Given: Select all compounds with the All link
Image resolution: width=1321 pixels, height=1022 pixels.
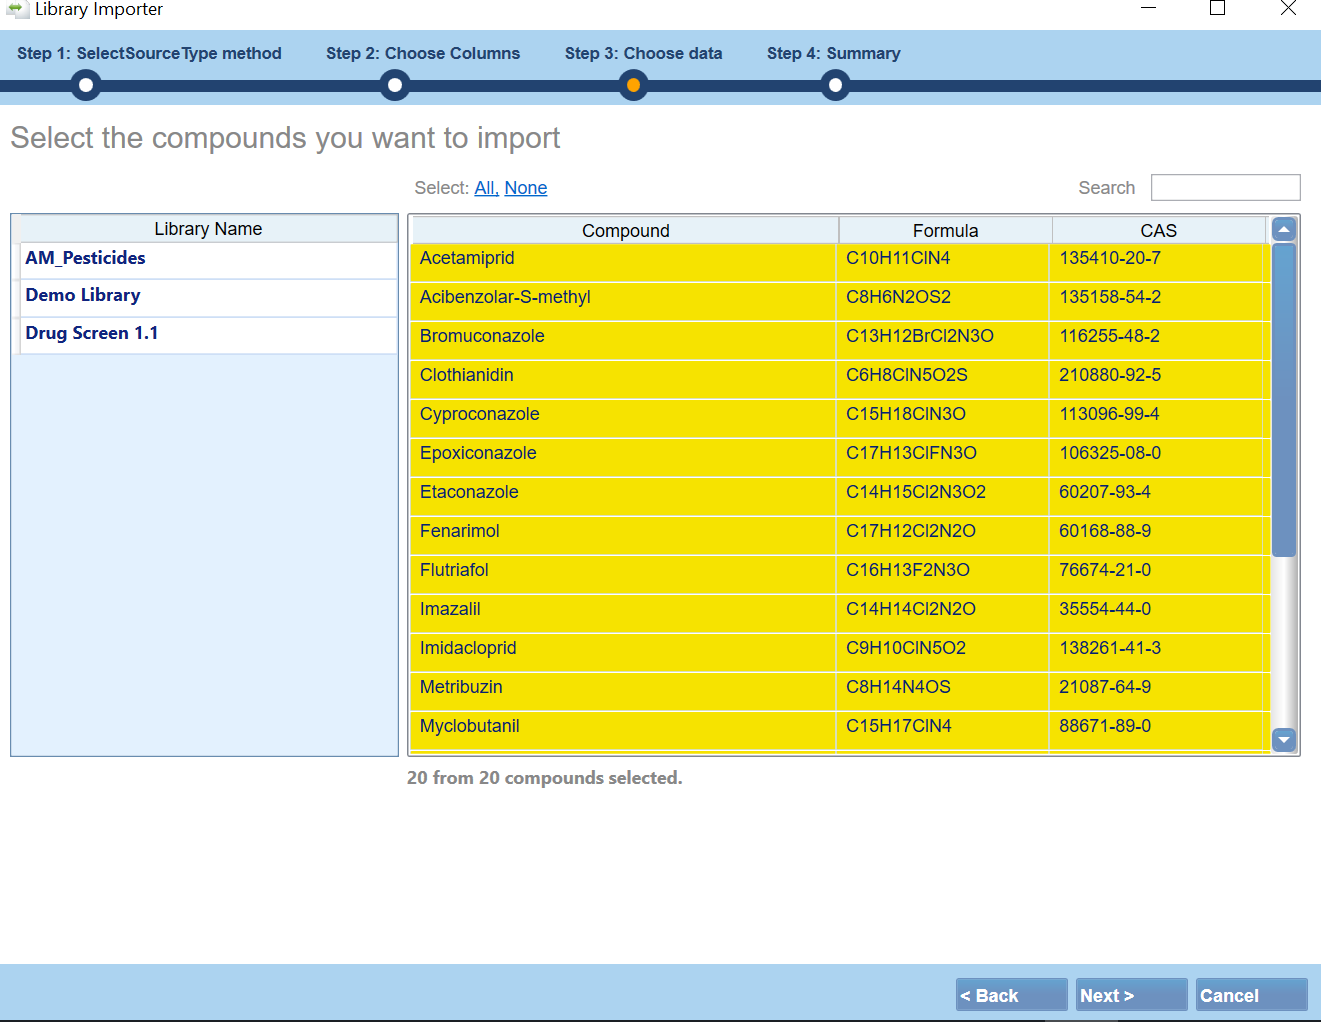Looking at the screenshot, I should point(486,188).
